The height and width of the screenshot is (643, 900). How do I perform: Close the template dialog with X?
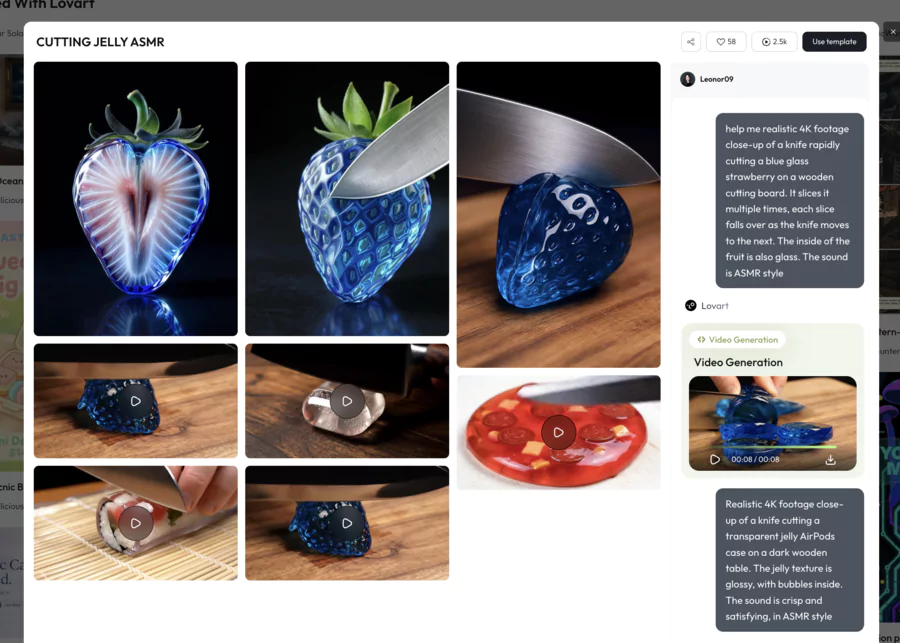point(893,32)
